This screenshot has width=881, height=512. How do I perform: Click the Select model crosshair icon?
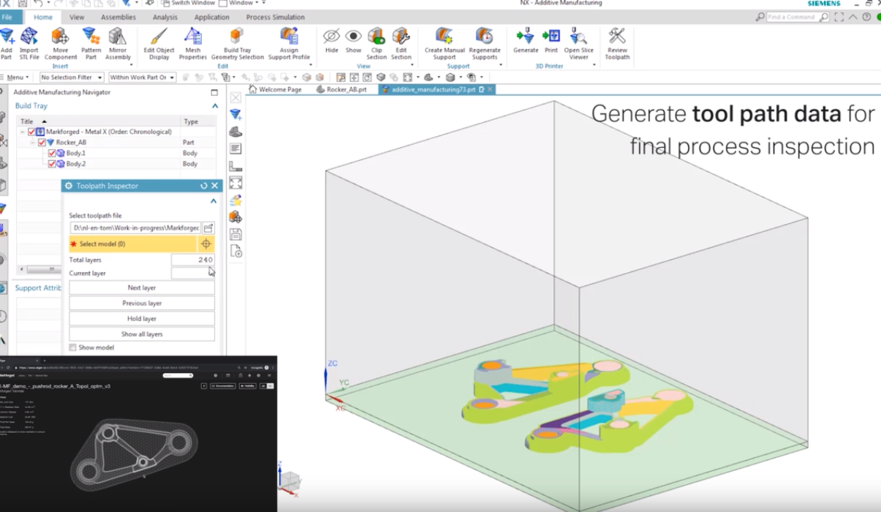click(206, 244)
